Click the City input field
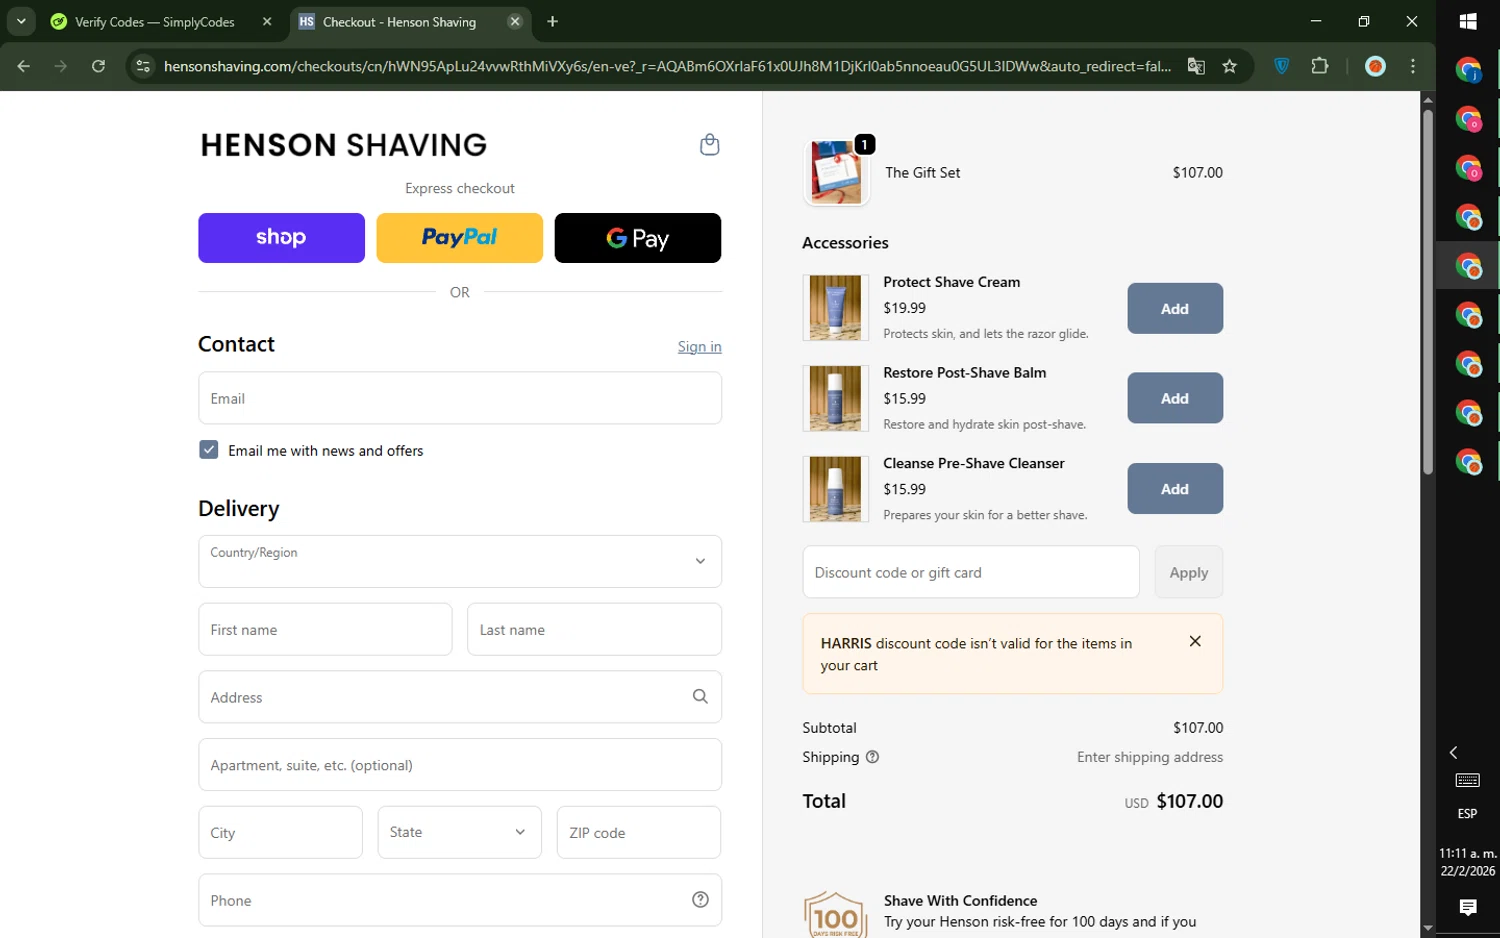The width and height of the screenshot is (1500, 938). tap(280, 832)
